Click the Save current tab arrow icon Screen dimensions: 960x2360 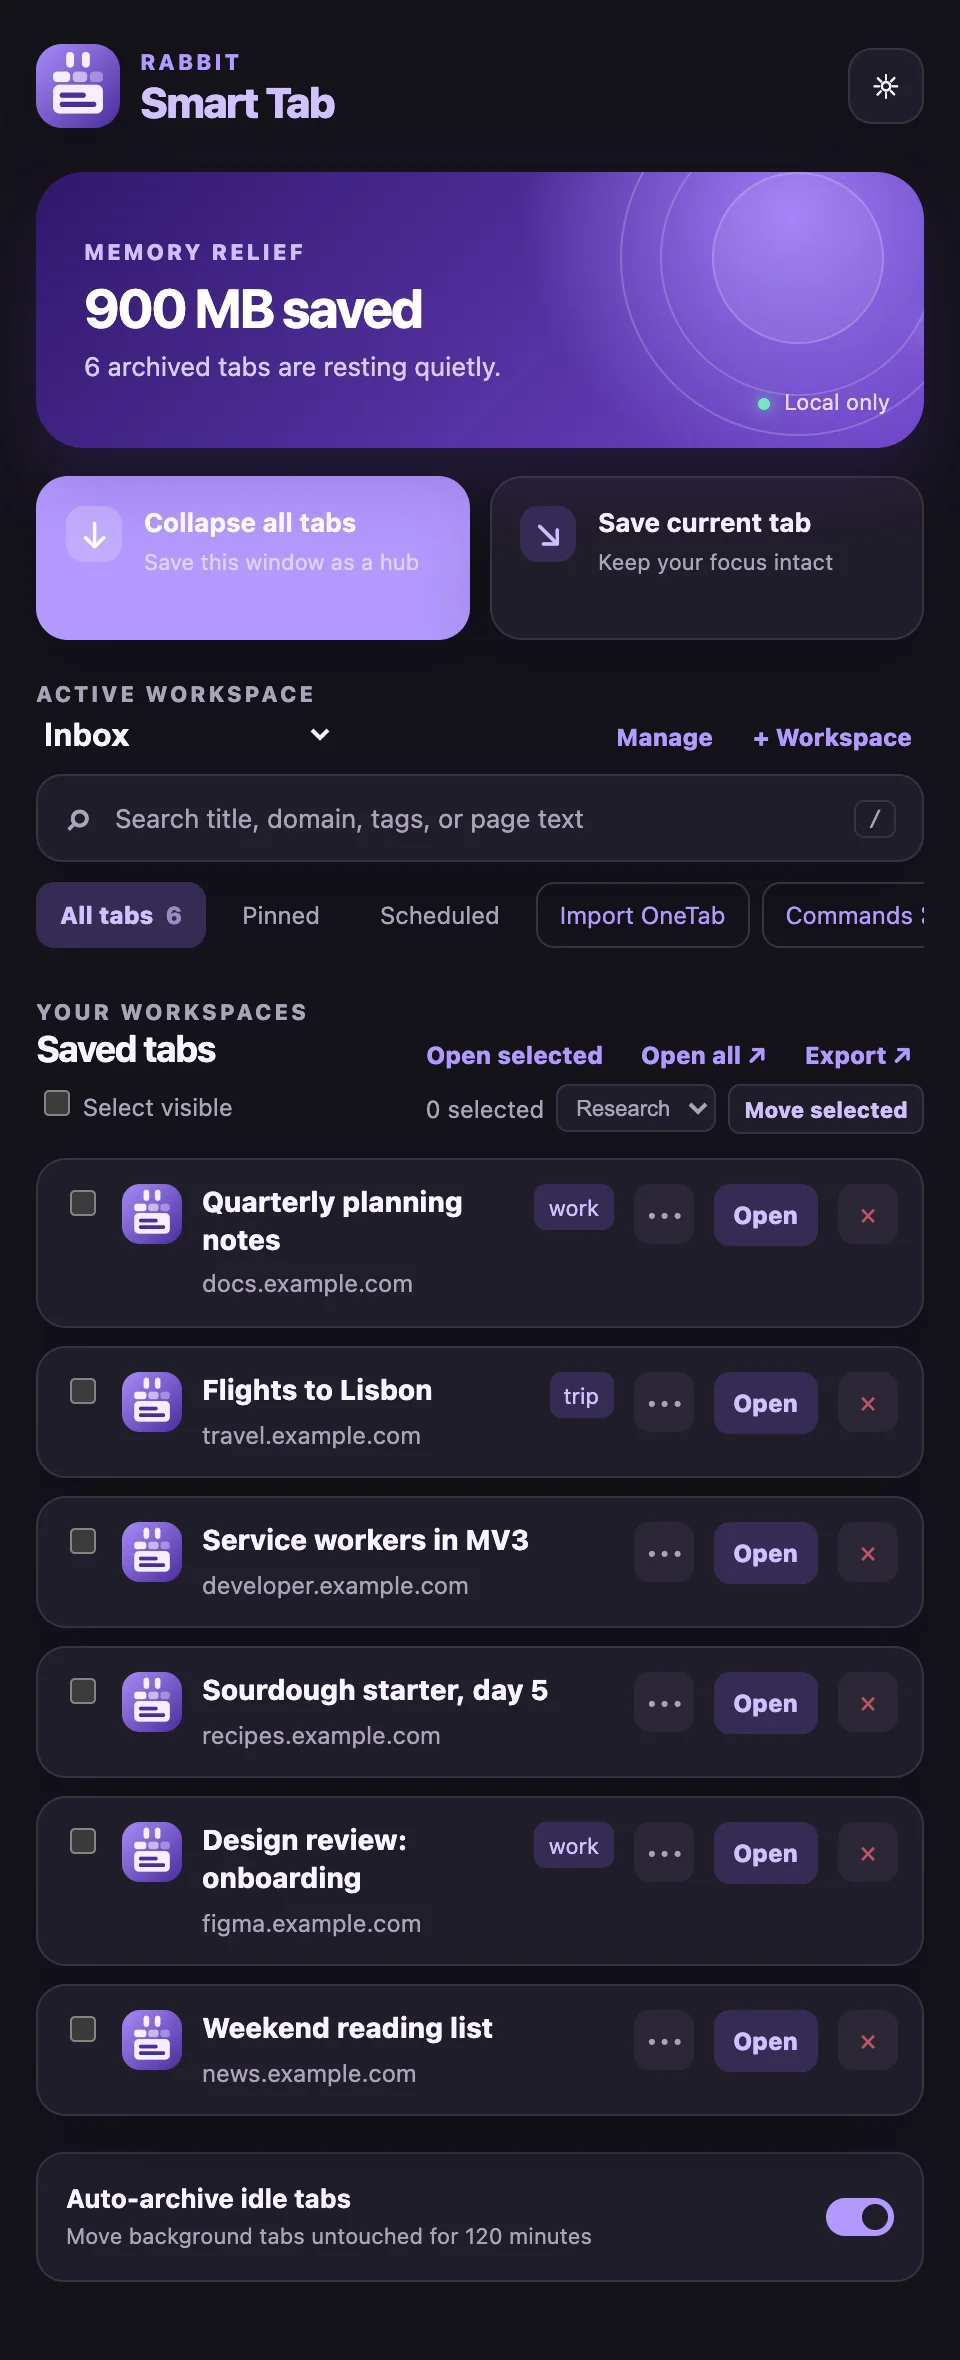[x=548, y=535]
